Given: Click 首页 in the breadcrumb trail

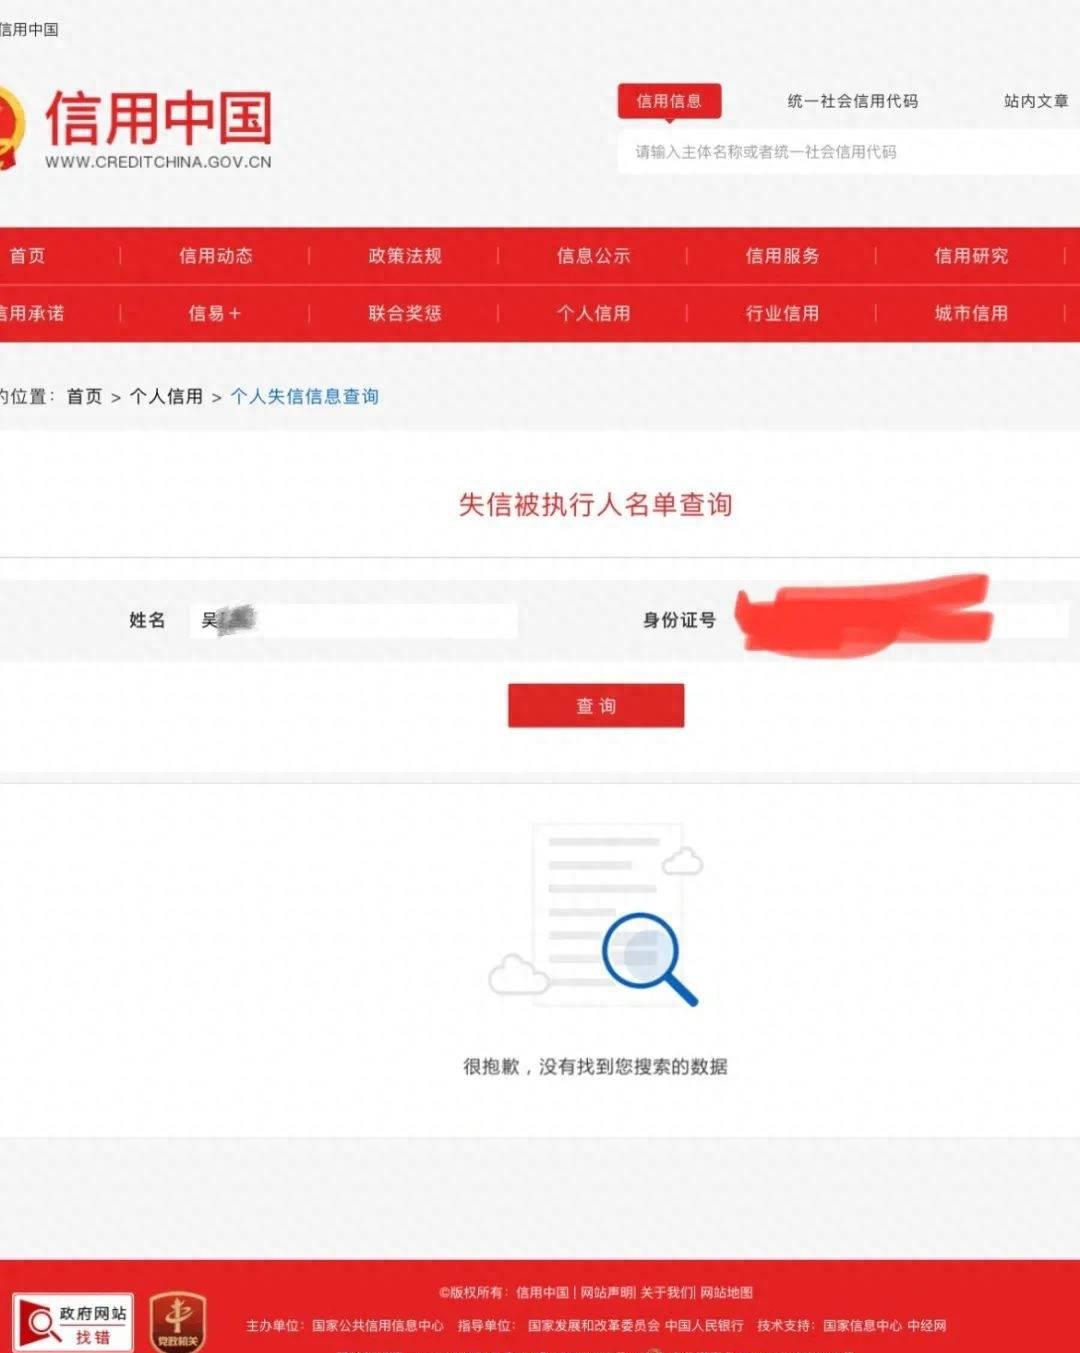Looking at the screenshot, I should tap(84, 395).
